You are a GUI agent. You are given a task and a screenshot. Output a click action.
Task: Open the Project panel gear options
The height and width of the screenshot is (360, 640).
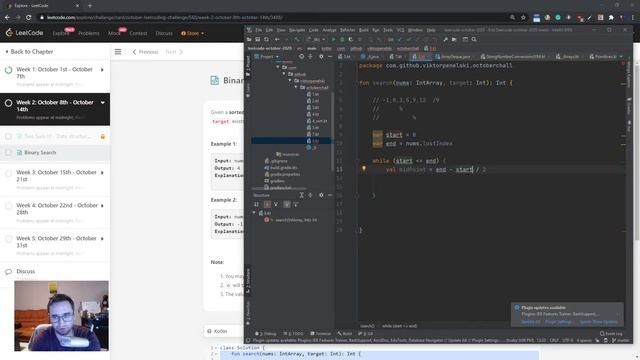tap(321, 57)
